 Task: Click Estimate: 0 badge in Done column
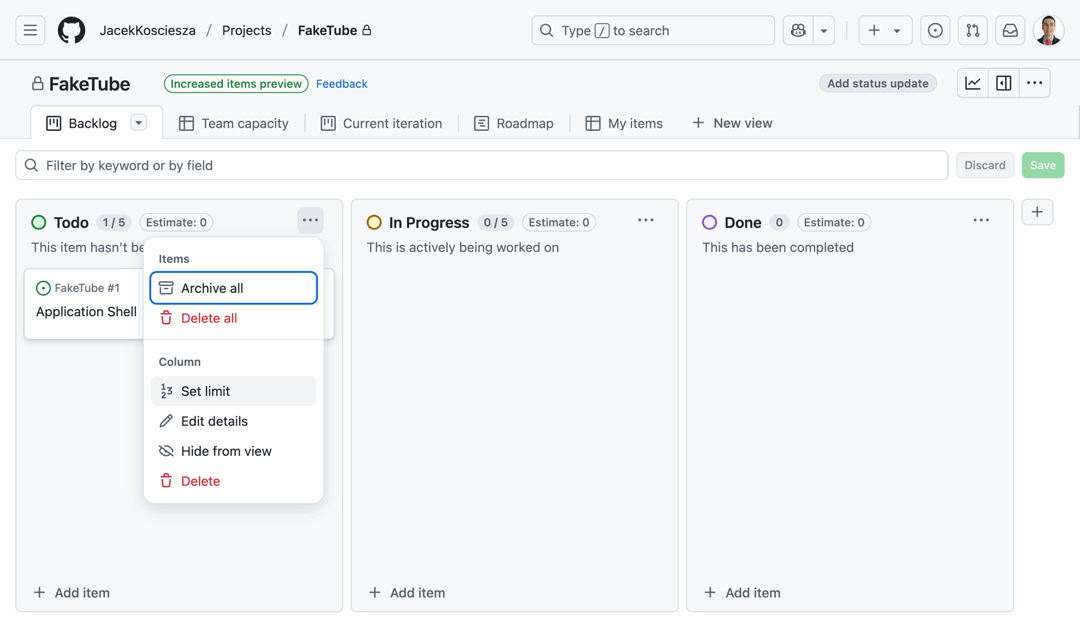pos(834,223)
